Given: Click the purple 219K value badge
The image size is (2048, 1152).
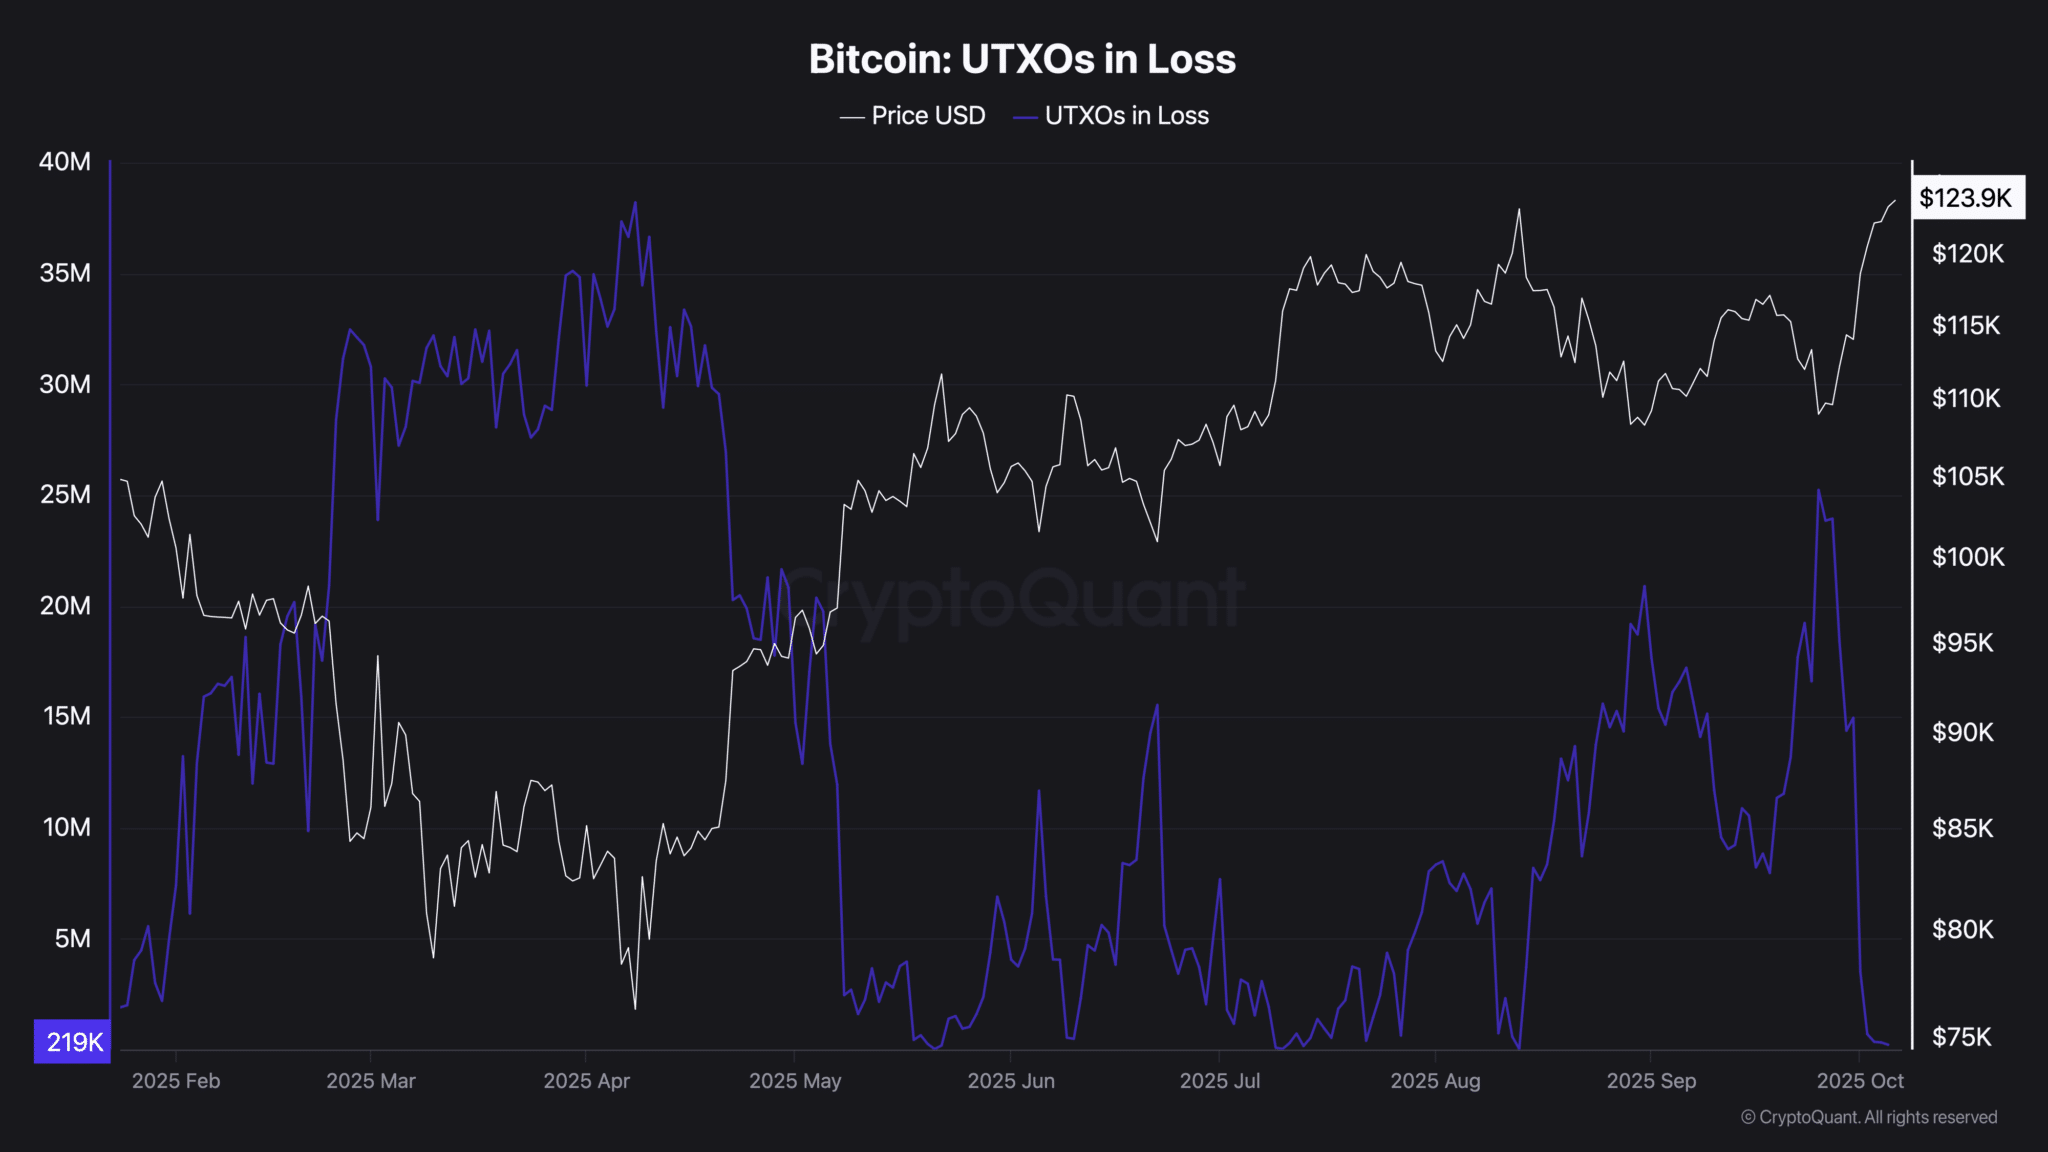Looking at the screenshot, I should coord(73,1042).
